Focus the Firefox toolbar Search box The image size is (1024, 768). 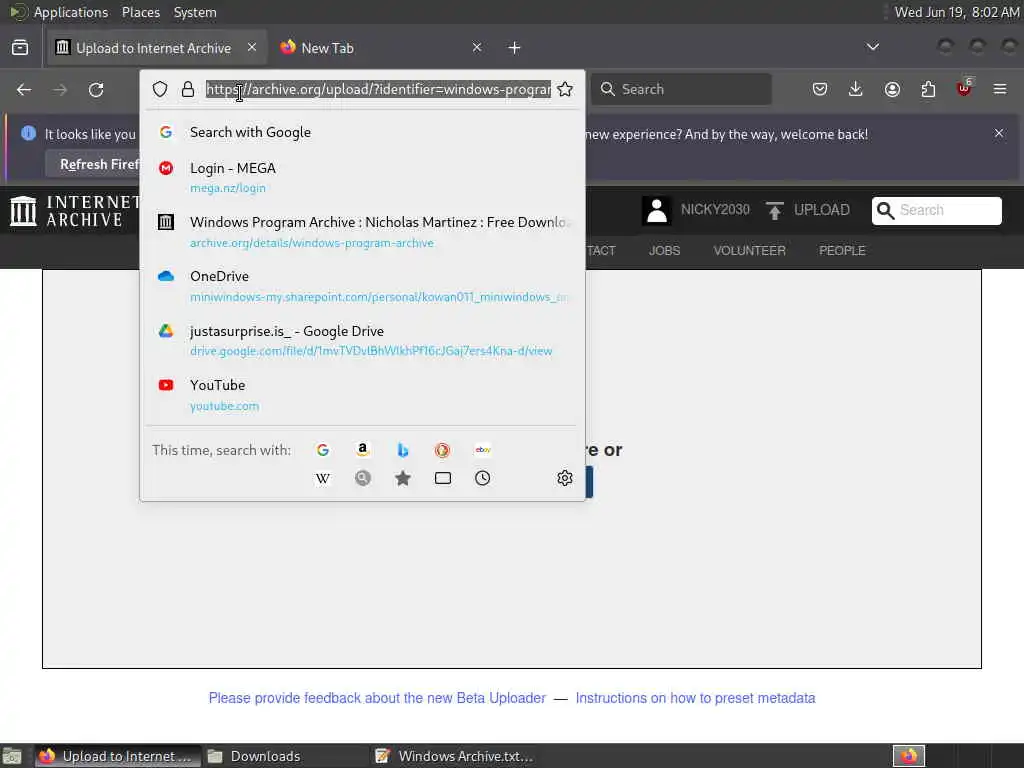tap(681, 89)
